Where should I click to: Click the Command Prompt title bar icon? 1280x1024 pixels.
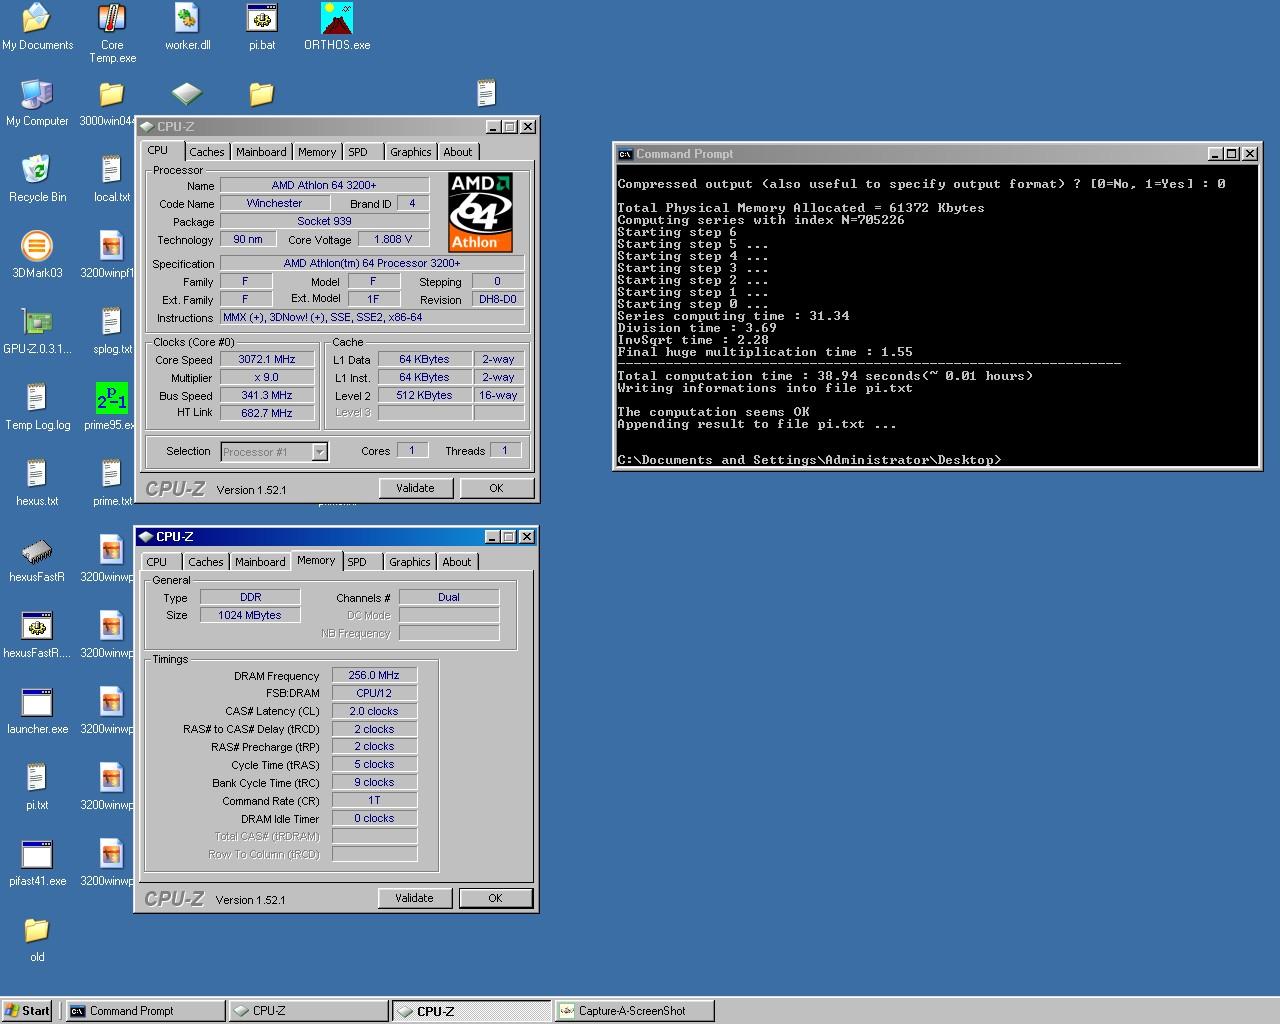625,154
